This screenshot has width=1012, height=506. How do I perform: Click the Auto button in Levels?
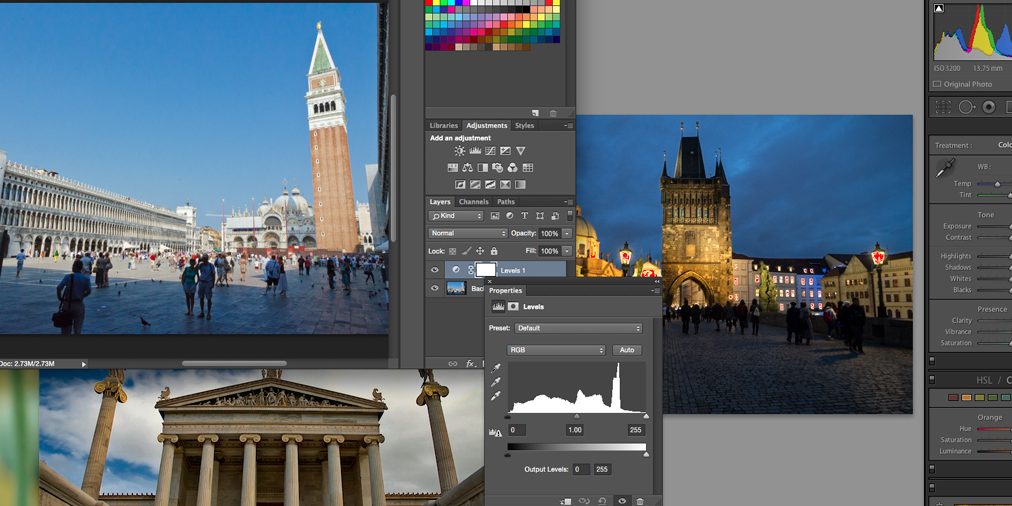(627, 350)
